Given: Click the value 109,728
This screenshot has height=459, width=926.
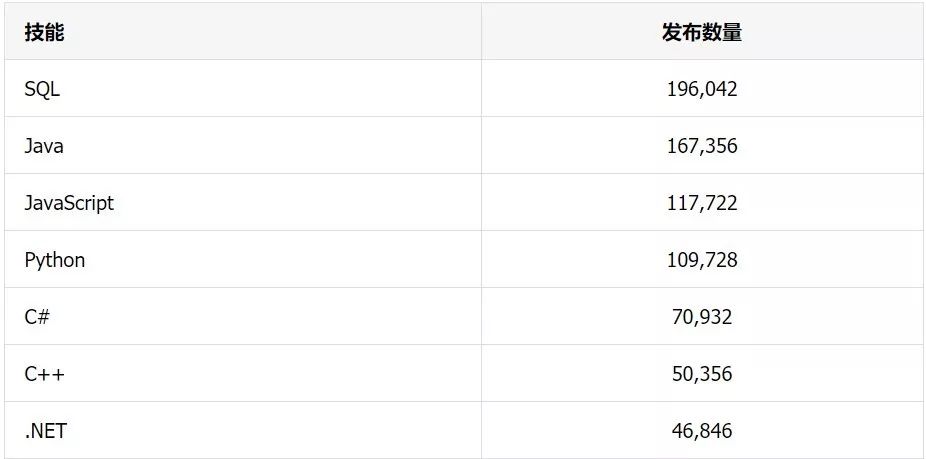Looking at the screenshot, I should [702, 260].
